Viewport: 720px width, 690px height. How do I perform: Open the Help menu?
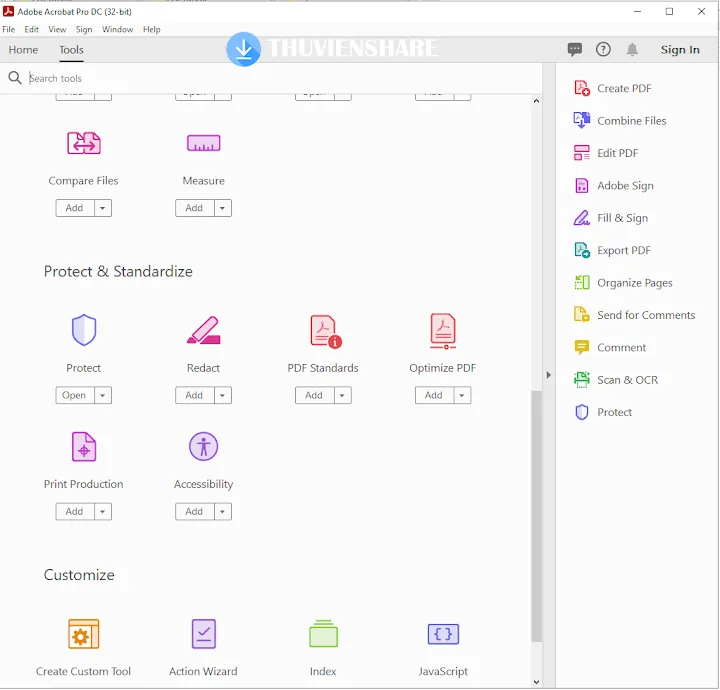[152, 29]
